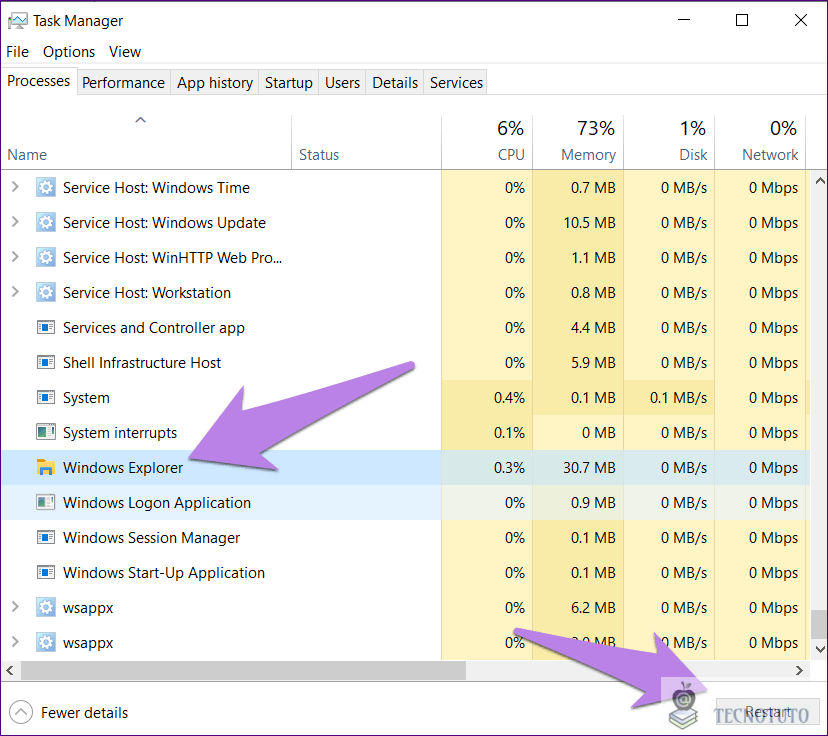Viewport: 828px width, 736px height.
Task: Expand Service Host: Windows Update row
Action: pos(15,222)
